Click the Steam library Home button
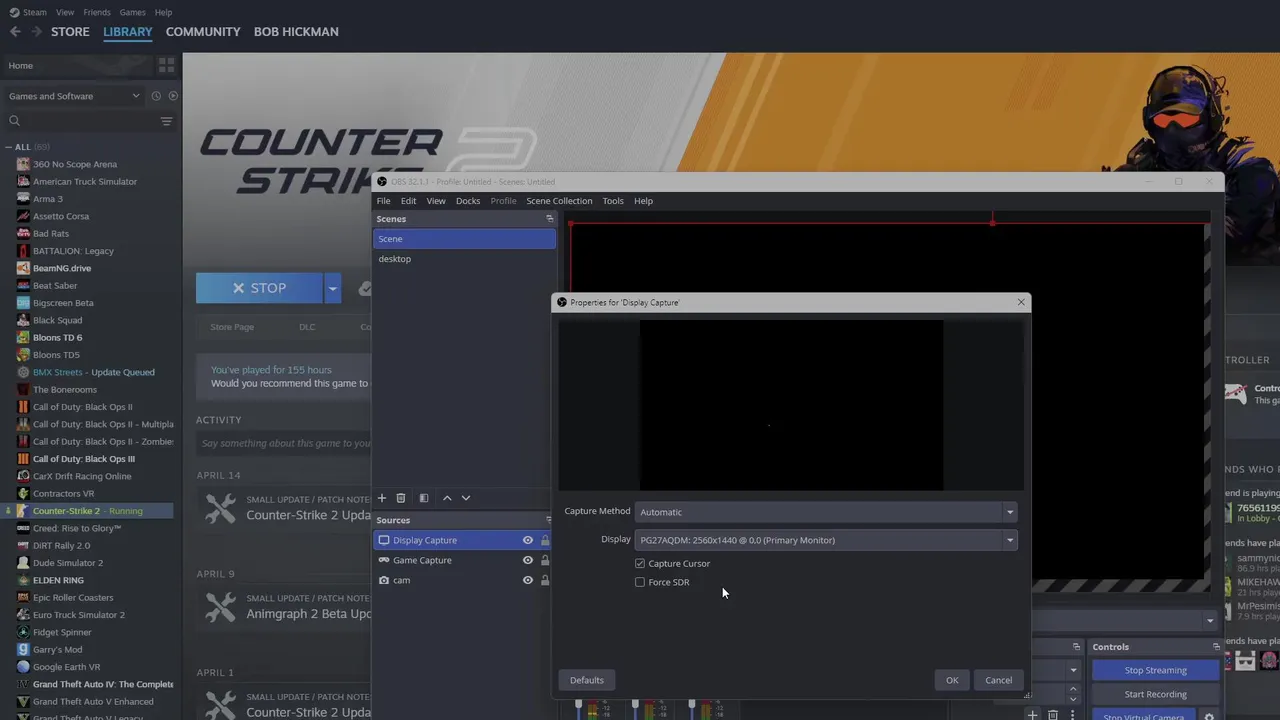Image resolution: width=1280 pixels, height=720 pixels. (76, 66)
